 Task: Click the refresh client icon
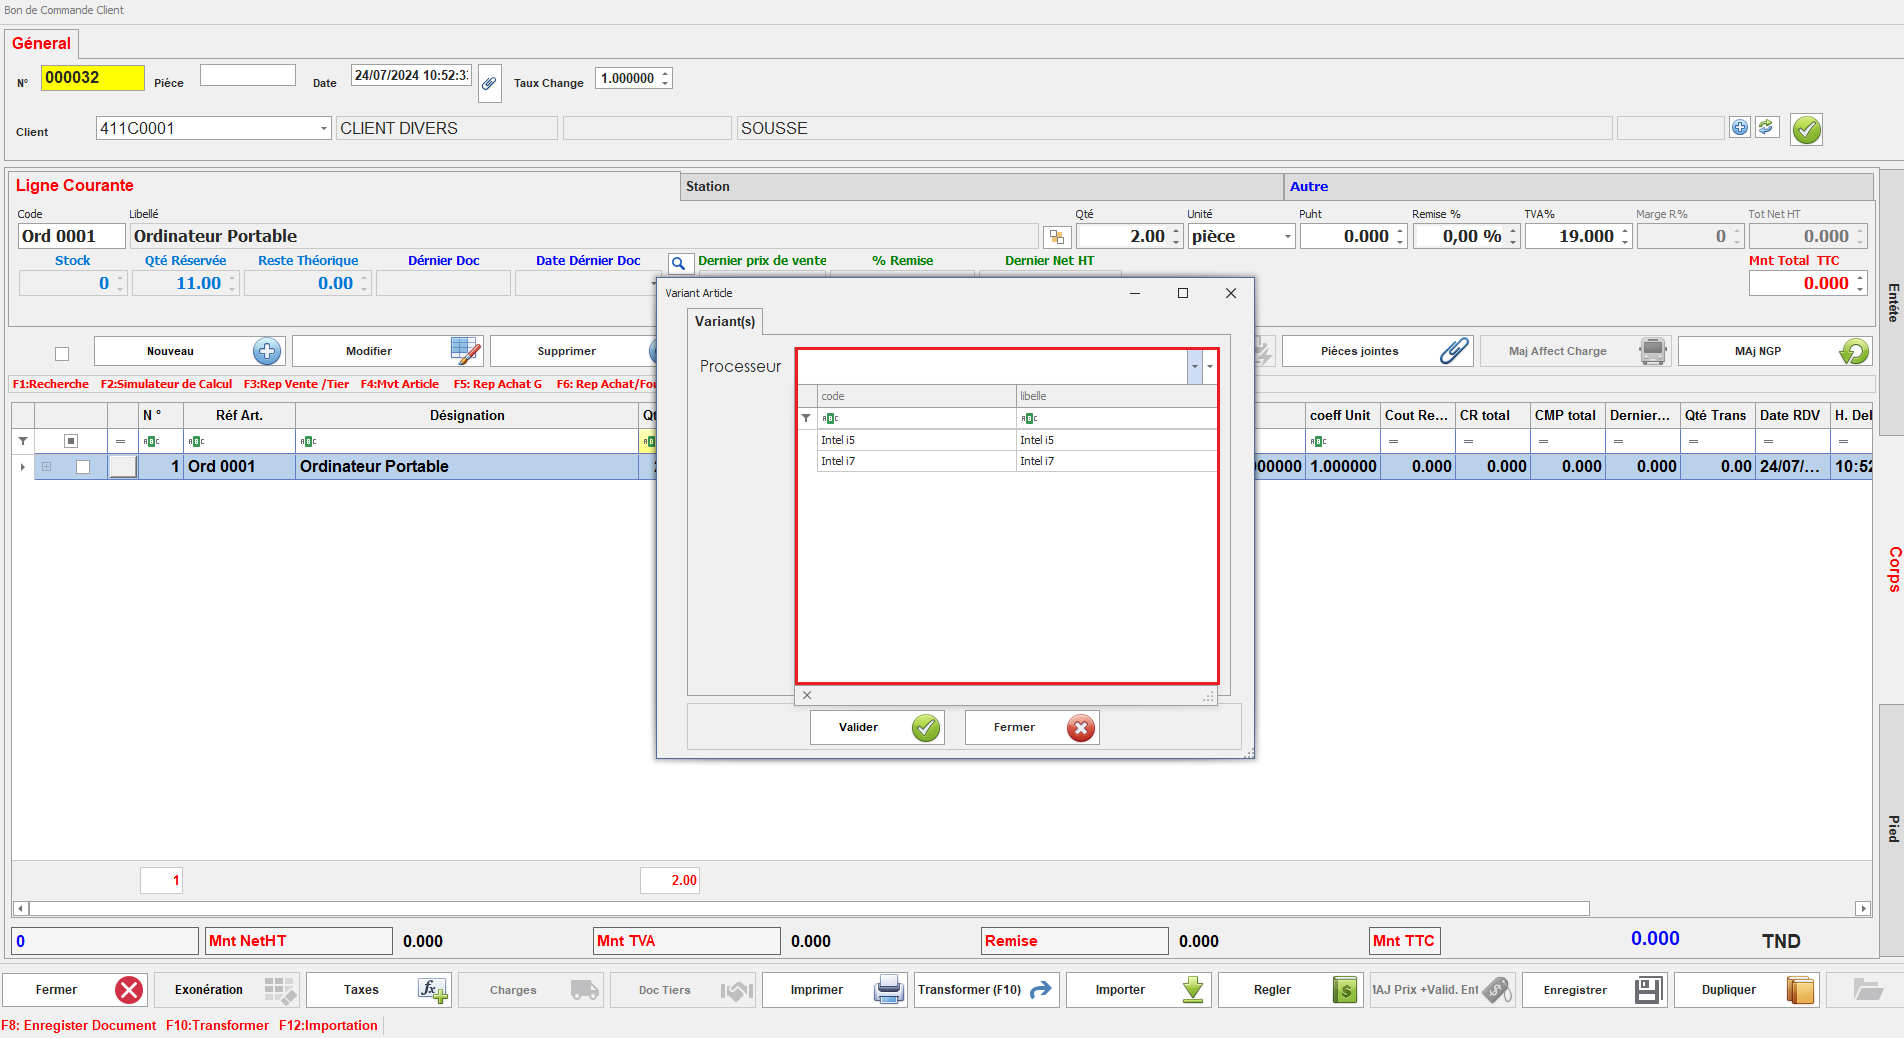tap(1766, 127)
